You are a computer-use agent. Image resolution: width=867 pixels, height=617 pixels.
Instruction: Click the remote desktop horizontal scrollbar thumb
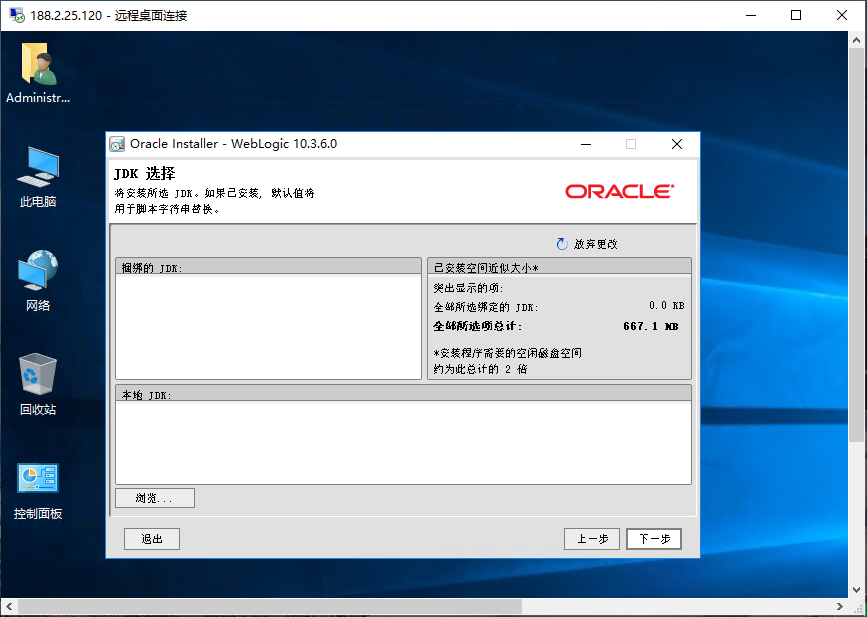pyautogui.click(x=270, y=606)
